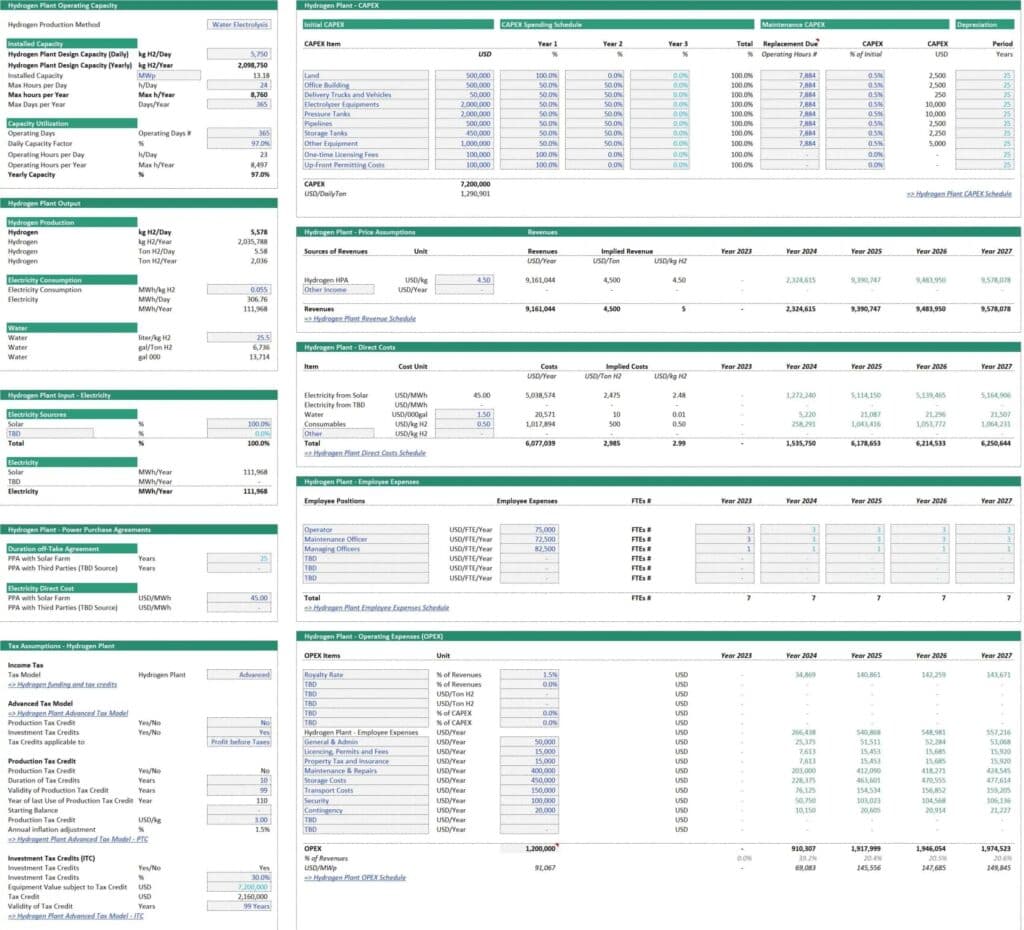Select the Equipment Value subject to Tax Credit cell
Image resolution: width=1024 pixels, height=930 pixels.
[x=239, y=888]
